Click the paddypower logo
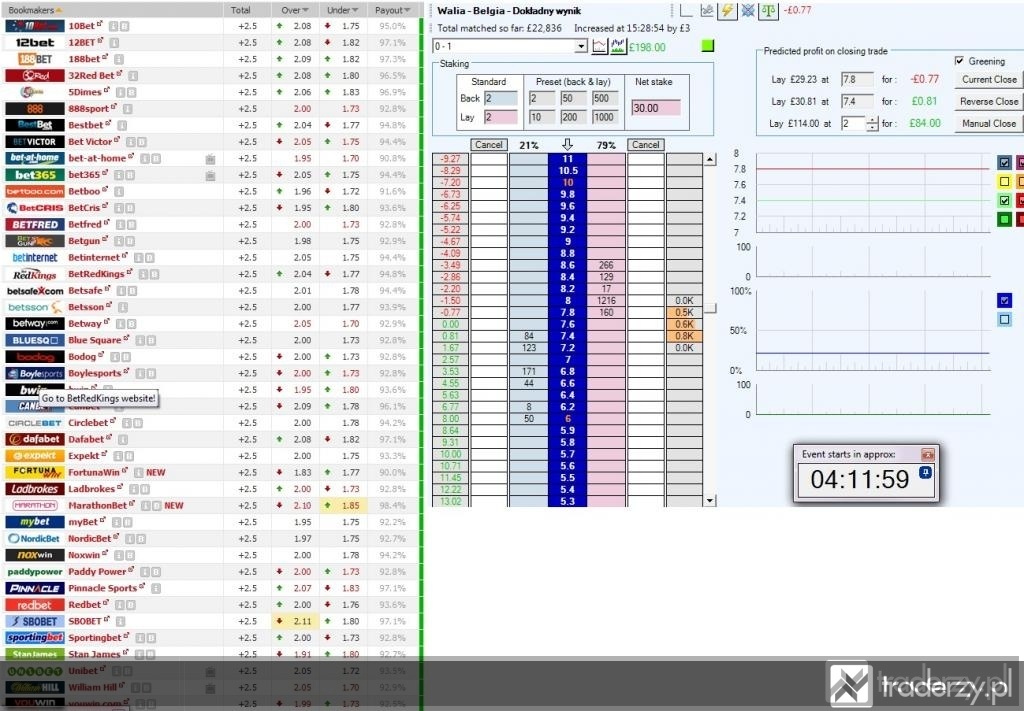 (35, 572)
